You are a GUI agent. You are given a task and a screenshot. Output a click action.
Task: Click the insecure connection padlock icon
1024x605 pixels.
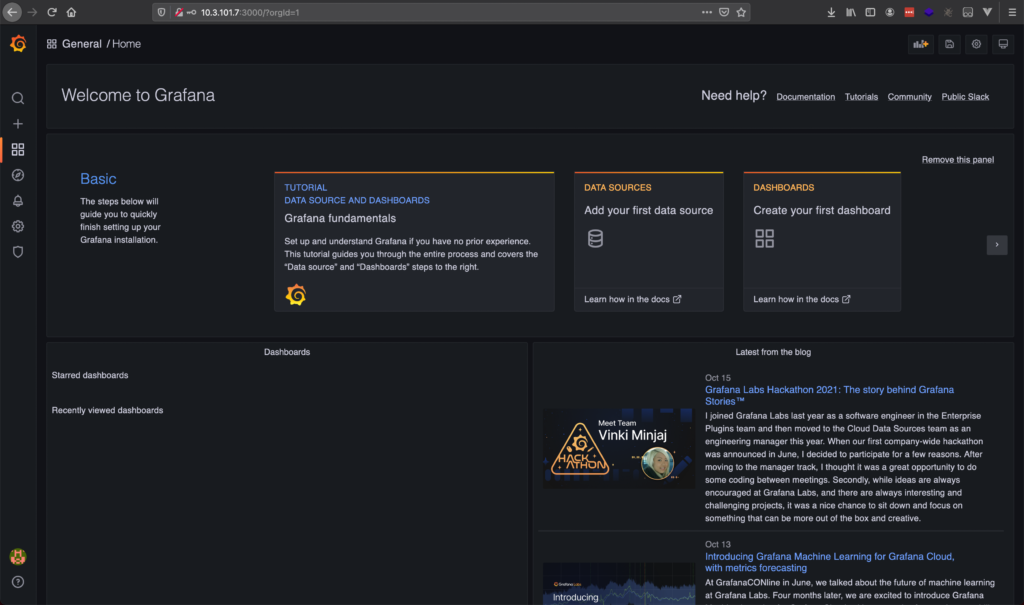(178, 12)
